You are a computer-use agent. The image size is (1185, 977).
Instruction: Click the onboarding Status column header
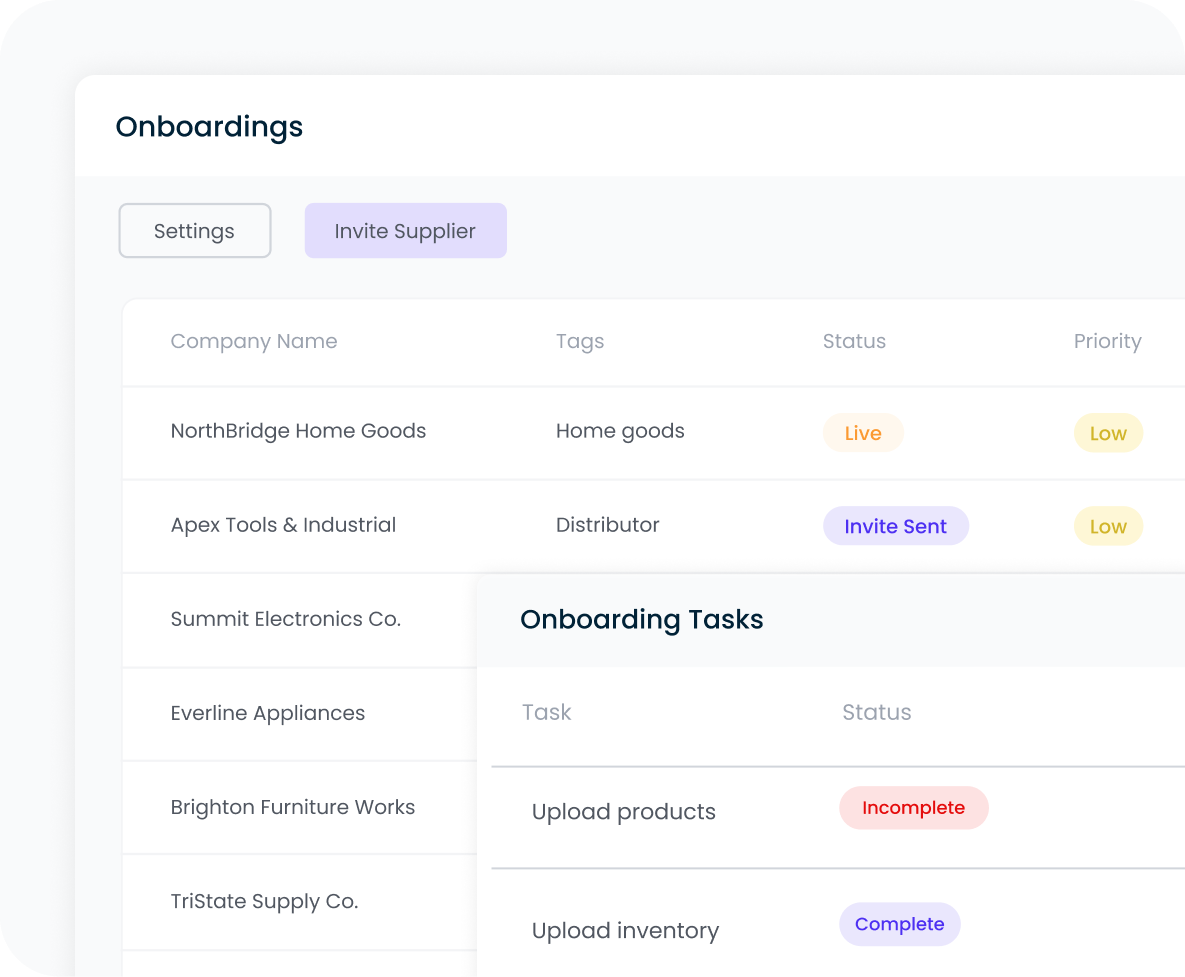[x=853, y=341]
